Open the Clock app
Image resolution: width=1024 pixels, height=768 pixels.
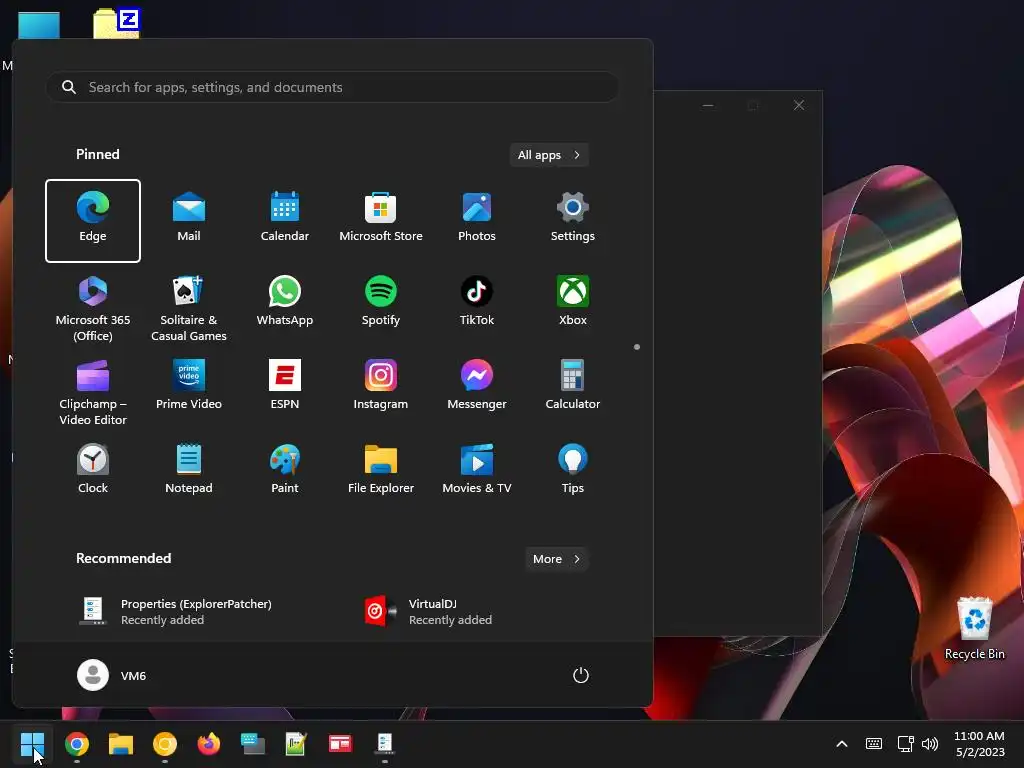pos(93,472)
